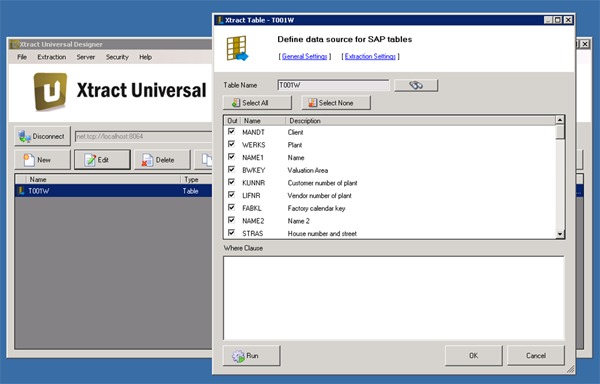Confirm the dialog with the OK button
The height and width of the screenshot is (384, 600).
tap(473, 356)
